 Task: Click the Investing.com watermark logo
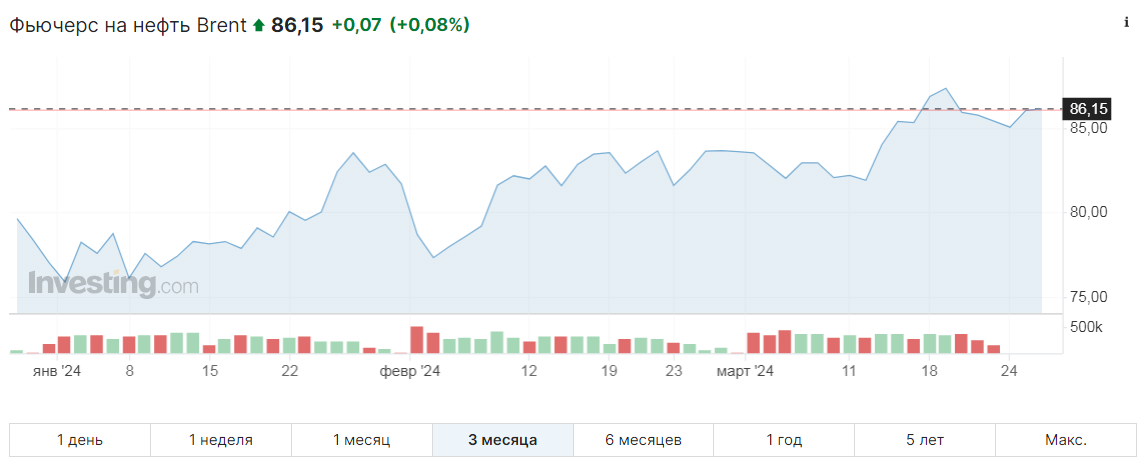click(x=113, y=285)
